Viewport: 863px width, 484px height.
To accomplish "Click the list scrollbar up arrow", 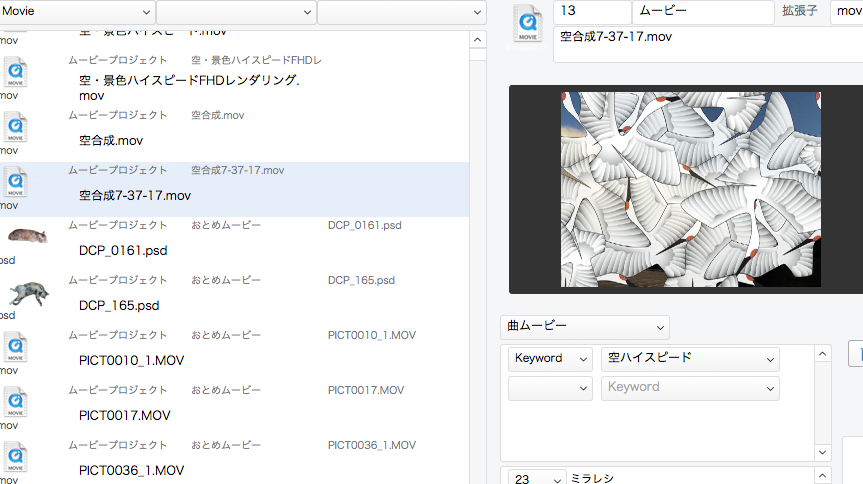I will coord(477,40).
